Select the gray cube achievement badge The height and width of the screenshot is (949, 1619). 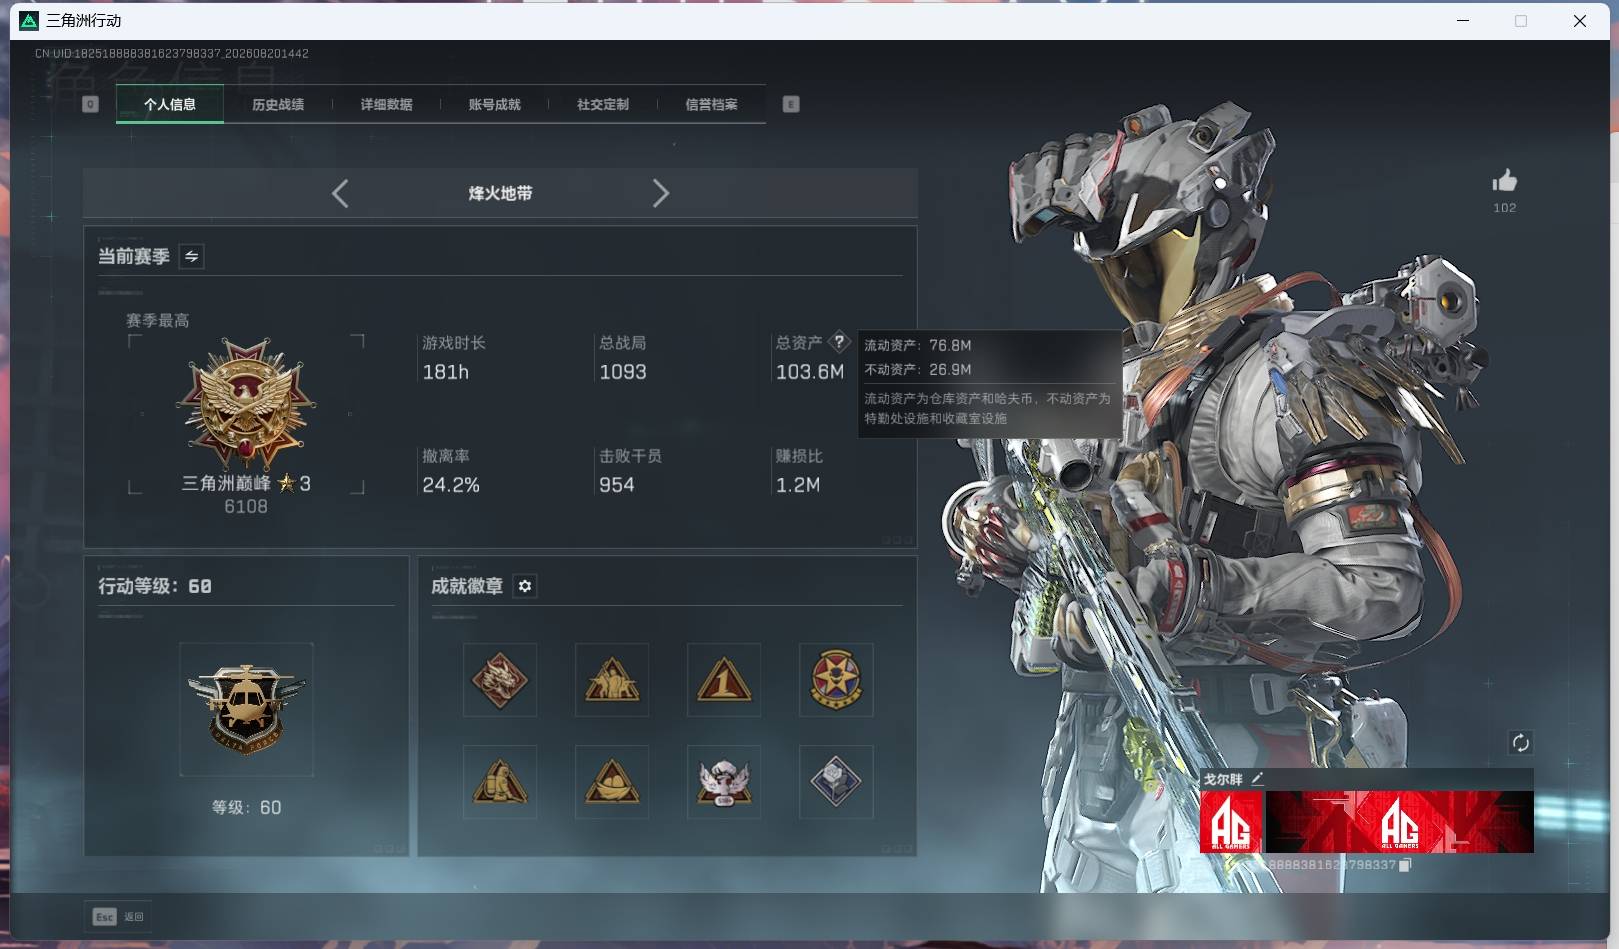pyautogui.click(x=836, y=782)
